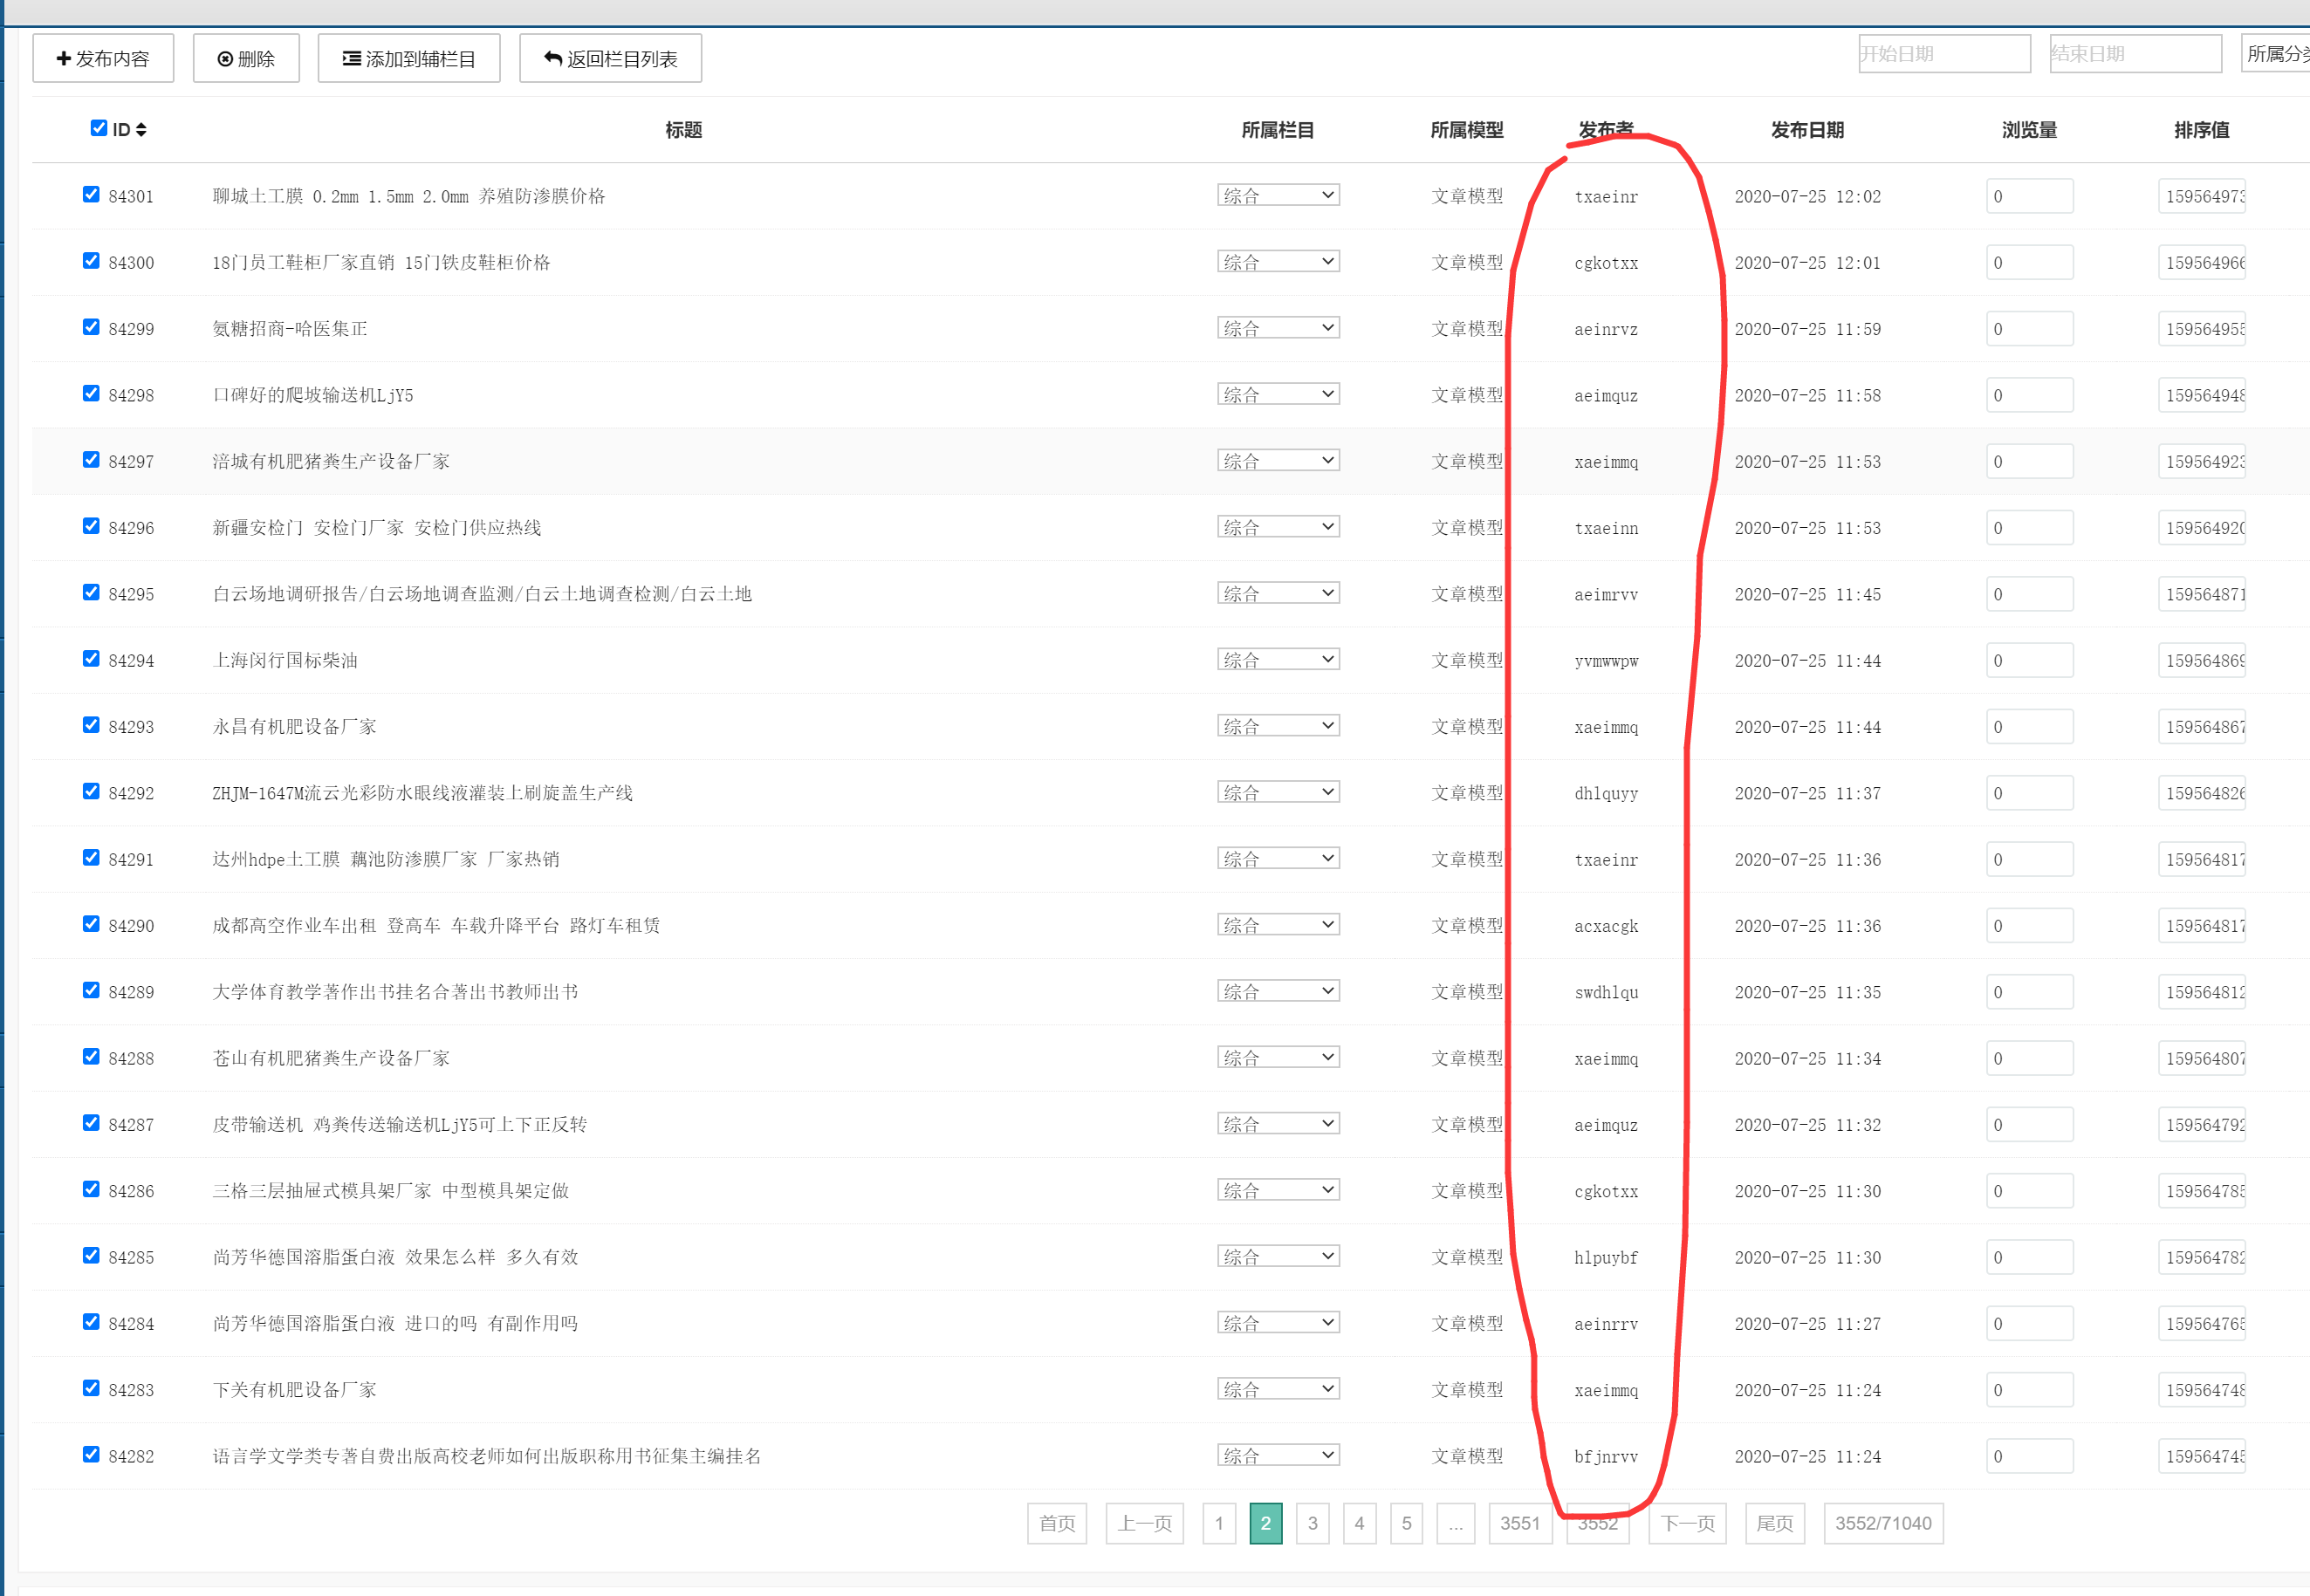Open the 所属分类 dropdown at top right
Viewport: 2310px width, 1596px height.
pyautogui.click(x=2276, y=54)
